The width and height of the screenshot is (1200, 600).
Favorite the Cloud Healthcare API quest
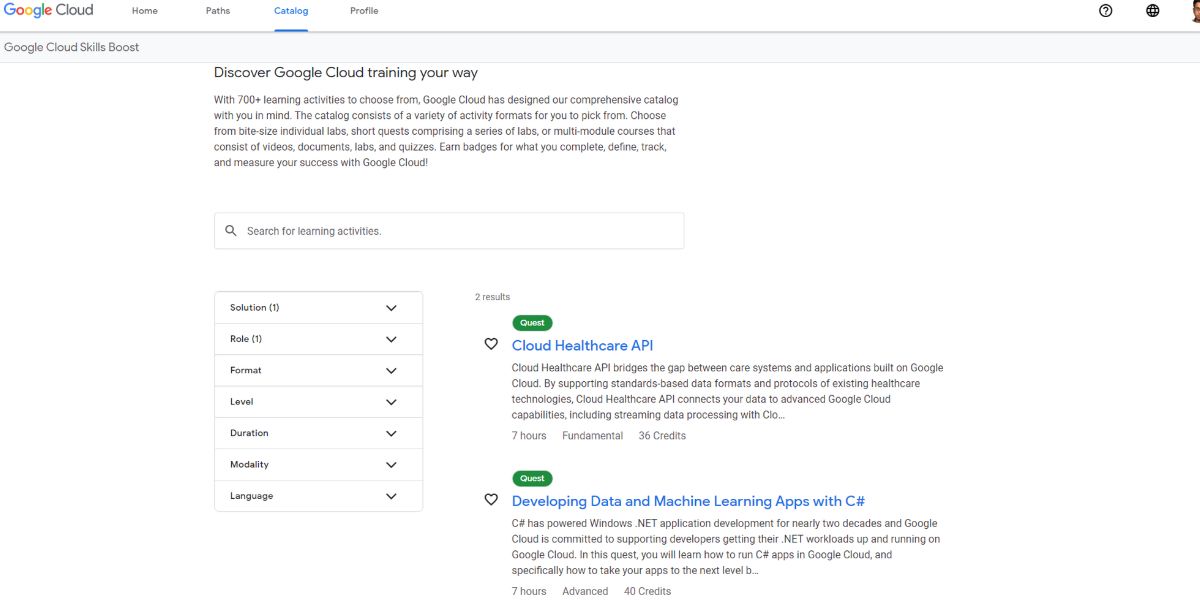click(x=491, y=344)
